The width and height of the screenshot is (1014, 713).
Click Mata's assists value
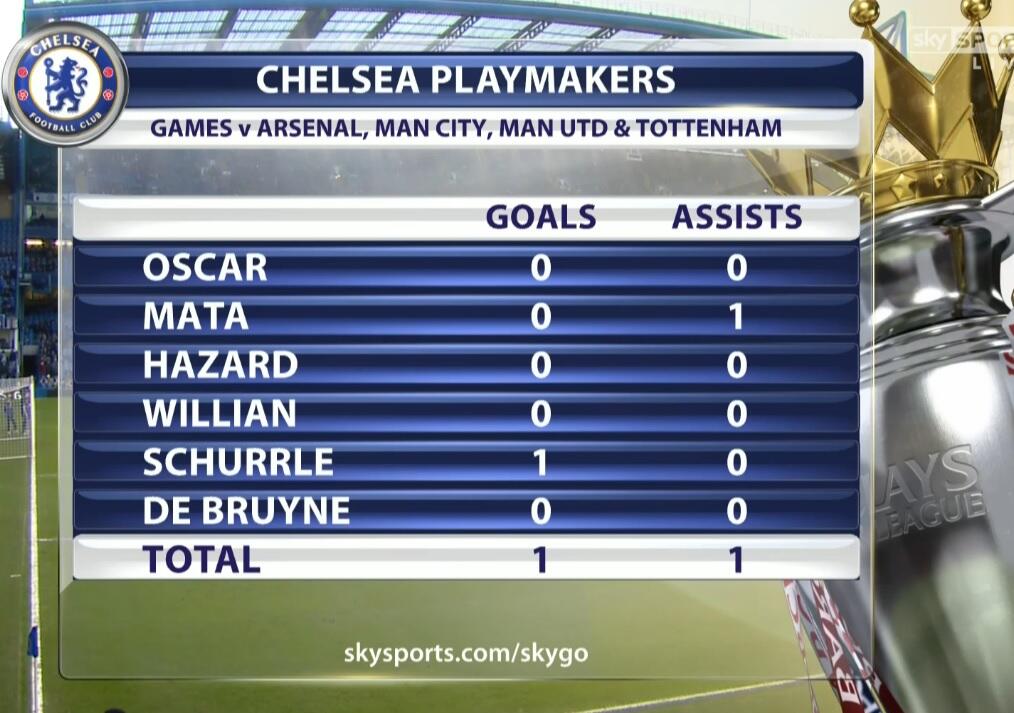point(737,316)
